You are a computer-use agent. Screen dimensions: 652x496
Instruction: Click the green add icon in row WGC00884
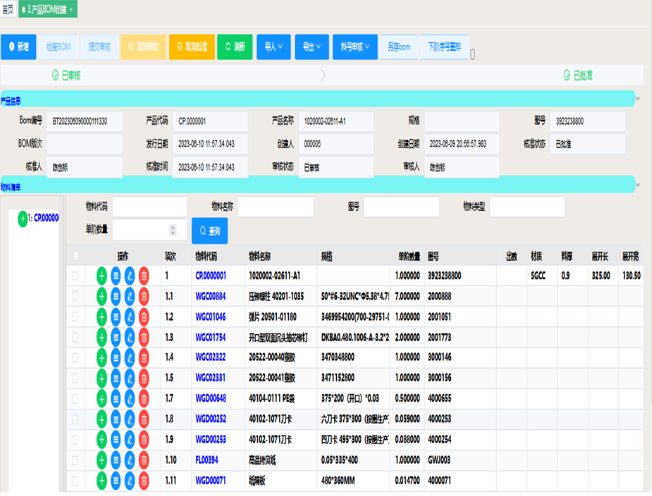102,296
